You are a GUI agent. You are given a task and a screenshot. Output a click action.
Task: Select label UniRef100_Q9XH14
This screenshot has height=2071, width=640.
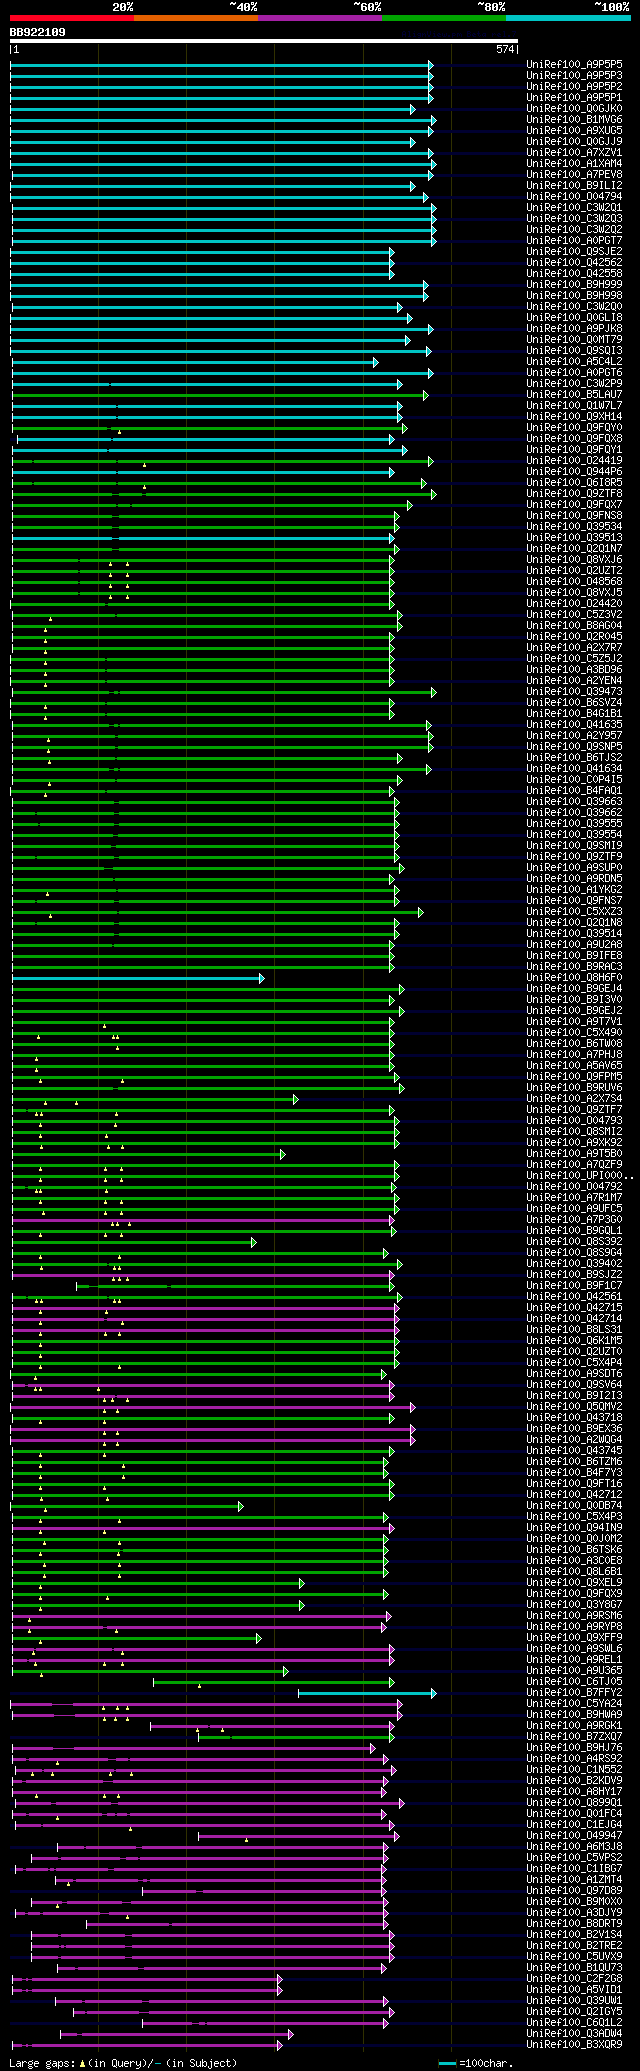pyautogui.click(x=574, y=416)
